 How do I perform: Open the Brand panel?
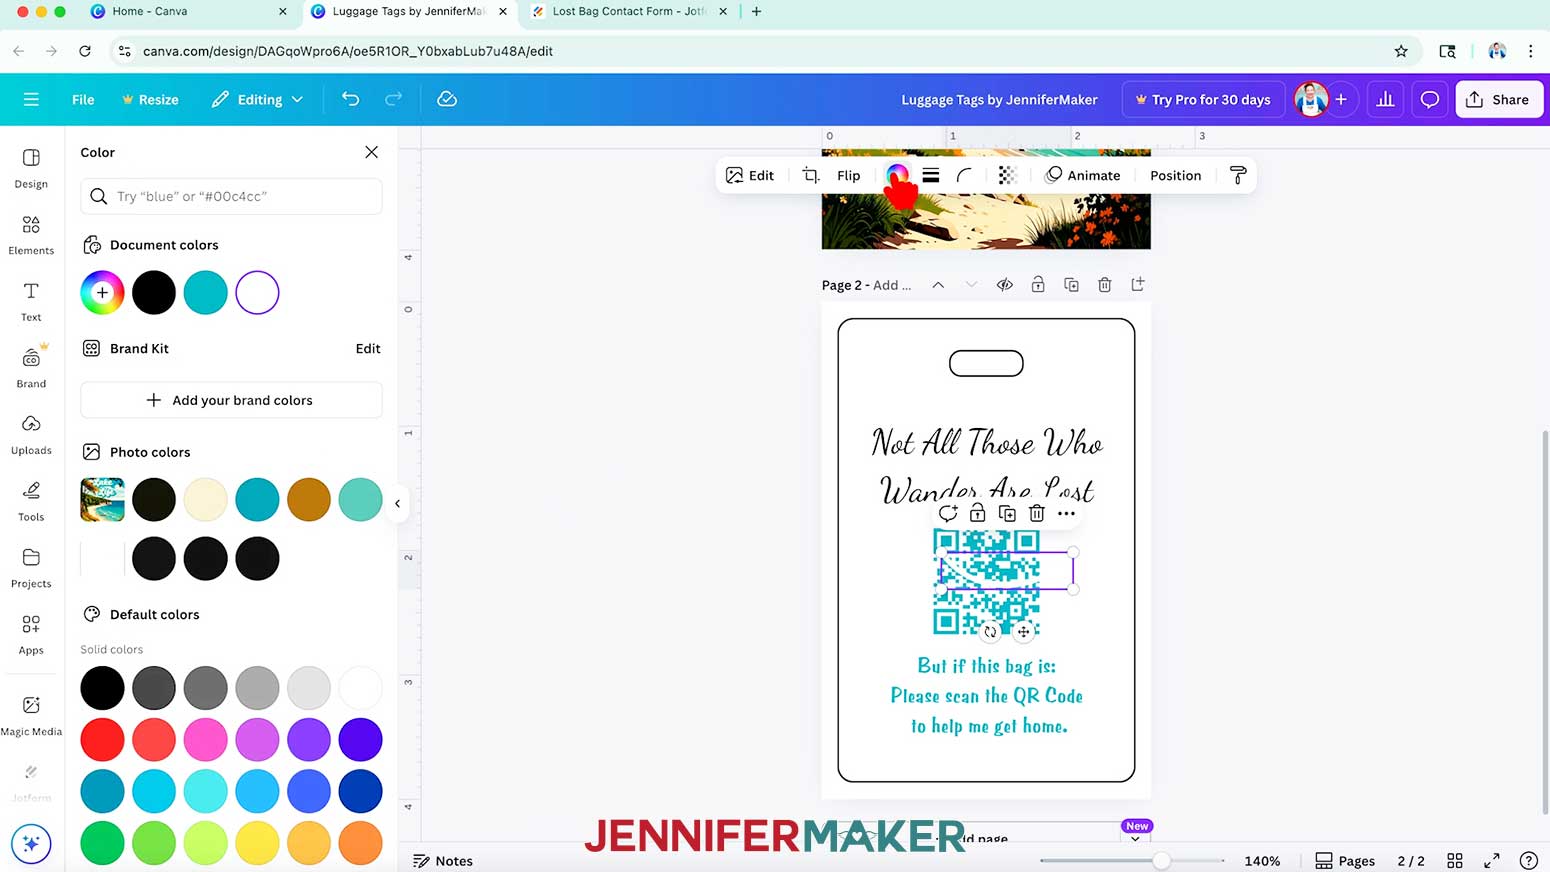coord(31,367)
